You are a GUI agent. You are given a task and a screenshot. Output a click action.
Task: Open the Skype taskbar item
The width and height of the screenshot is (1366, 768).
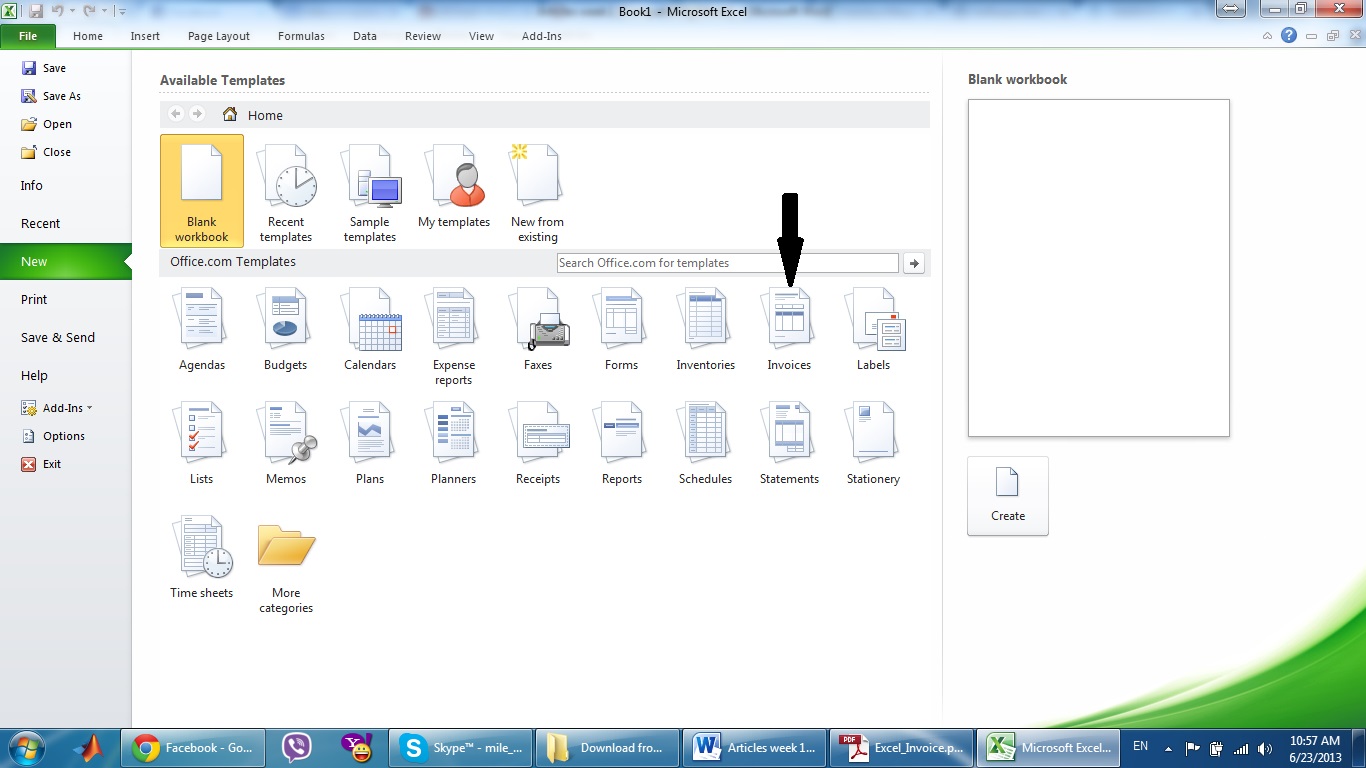pyautogui.click(x=461, y=747)
